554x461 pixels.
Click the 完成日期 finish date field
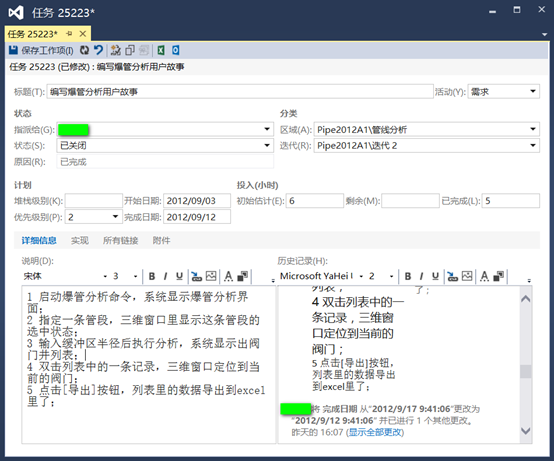(x=197, y=217)
